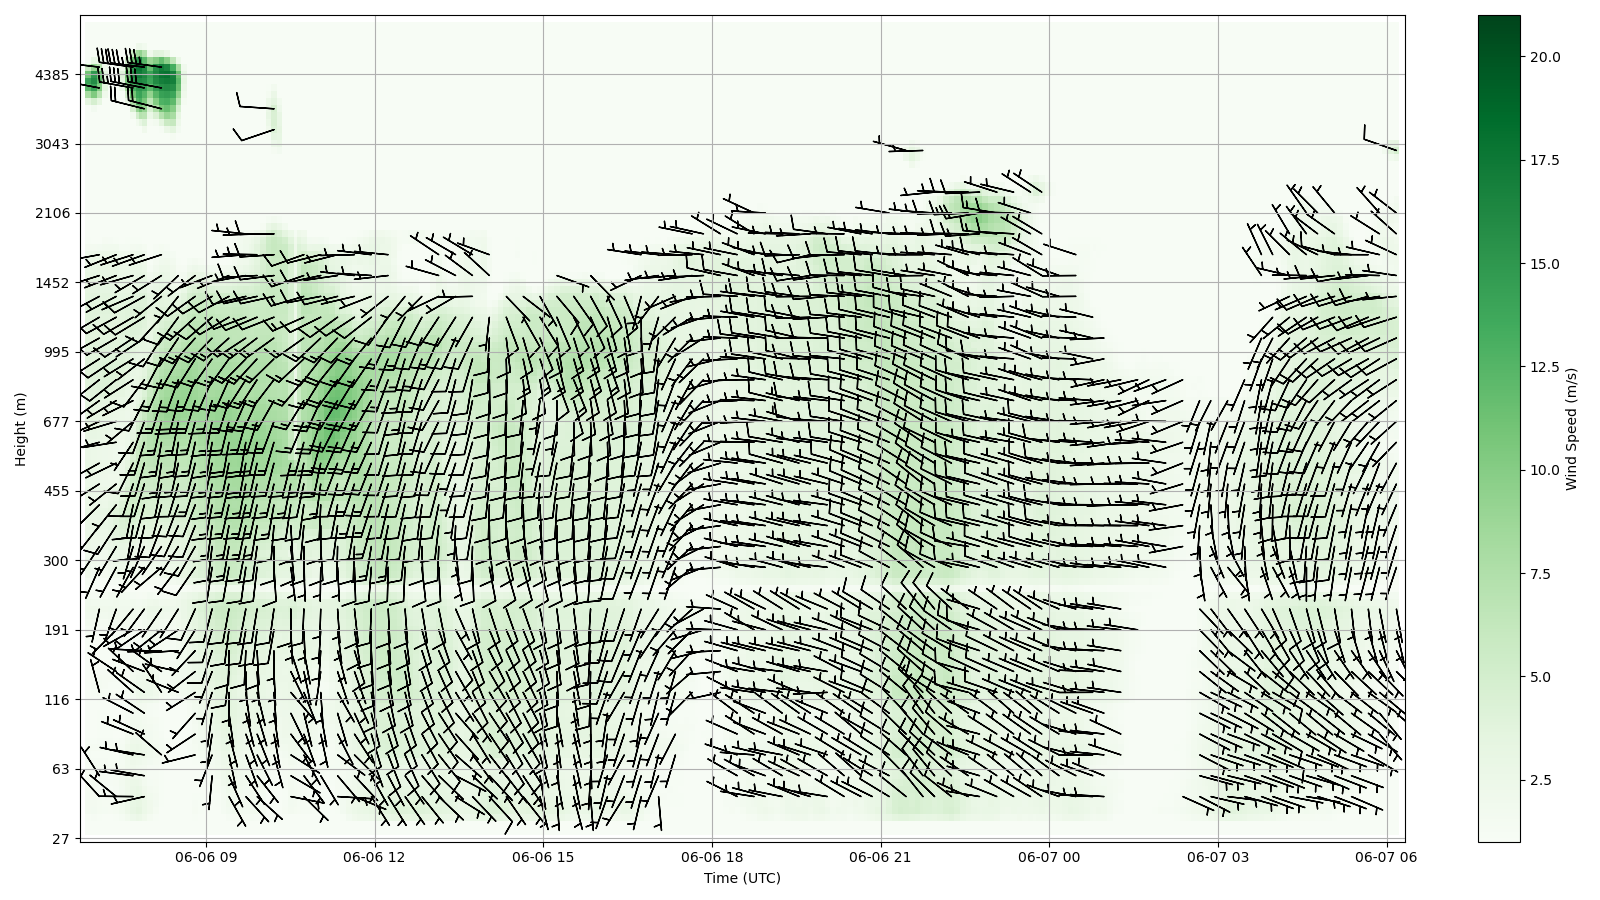1600x900 pixels.
Task: Click the 'Height (m)' y-axis label
Action: 20,429
